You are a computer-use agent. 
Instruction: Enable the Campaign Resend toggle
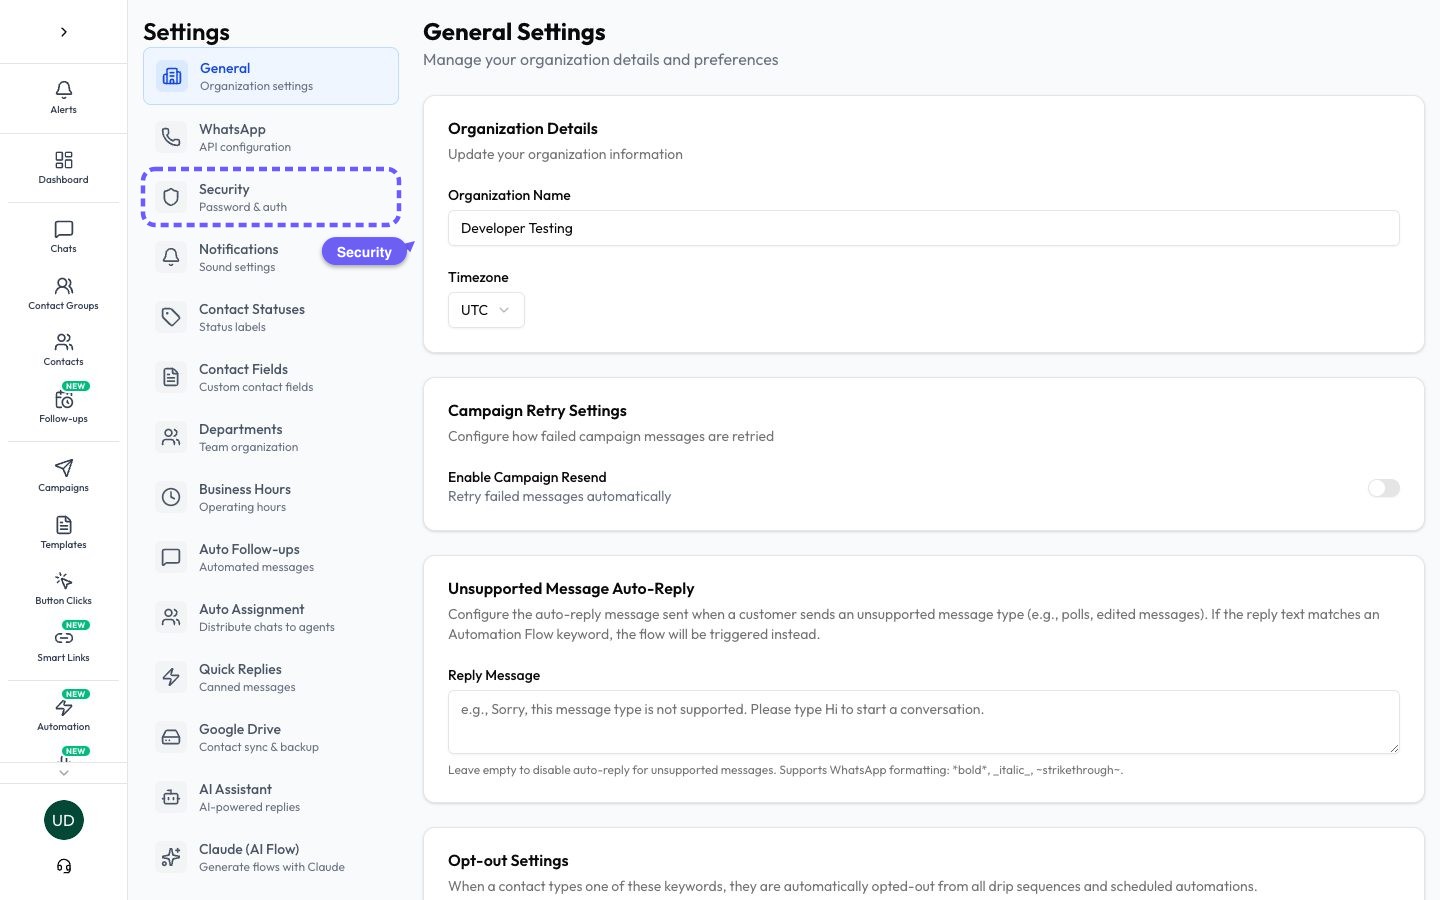1384,488
